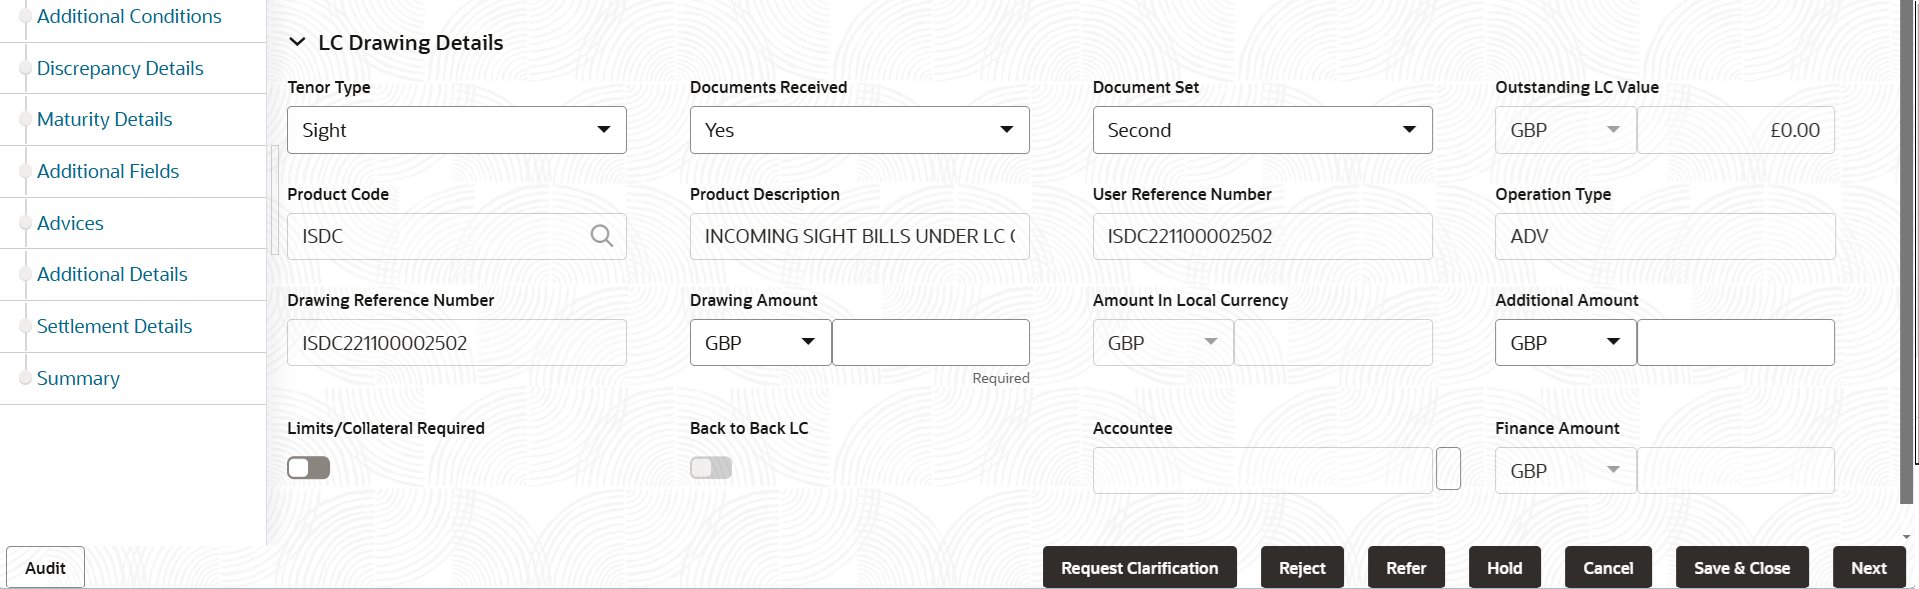Open the Document Set dropdown
Image resolution: width=1919 pixels, height=589 pixels.
(1409, 129)
